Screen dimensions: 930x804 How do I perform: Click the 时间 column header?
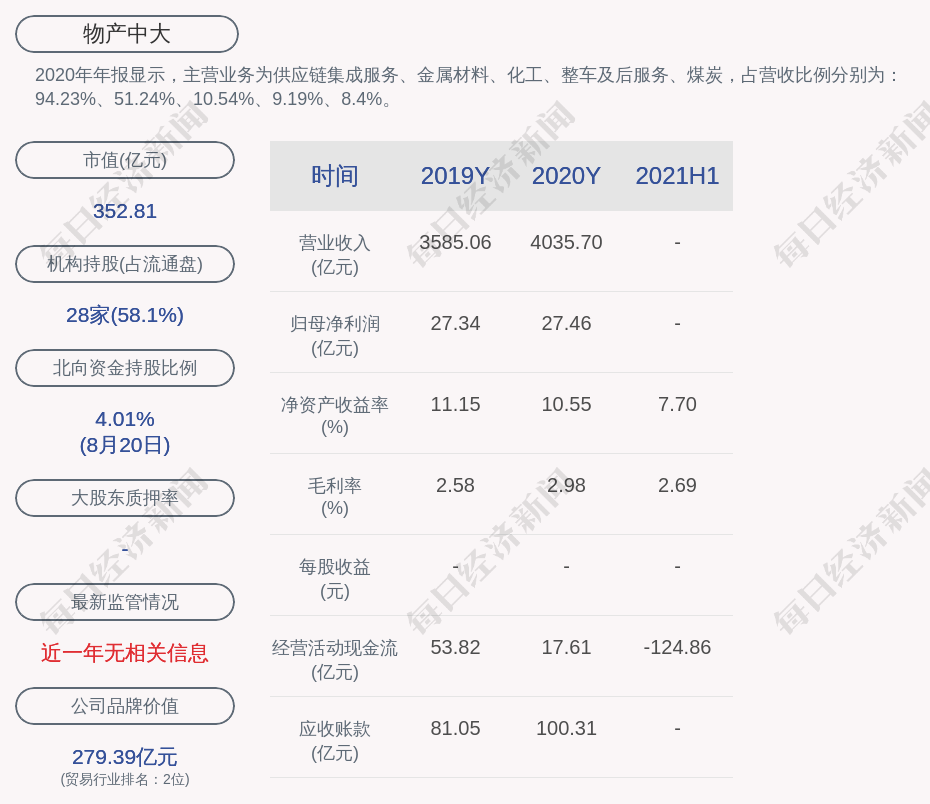click(x=335, y=176)
